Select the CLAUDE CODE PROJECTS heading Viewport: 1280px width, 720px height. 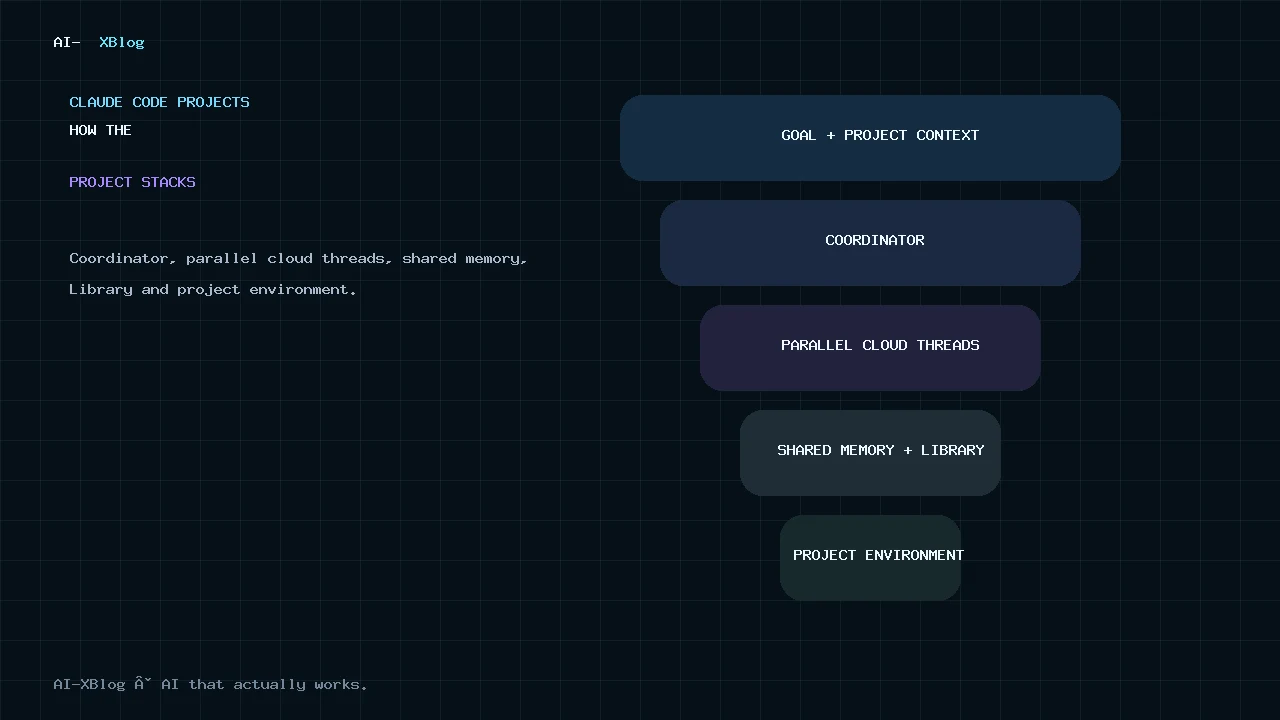(159, 102)
